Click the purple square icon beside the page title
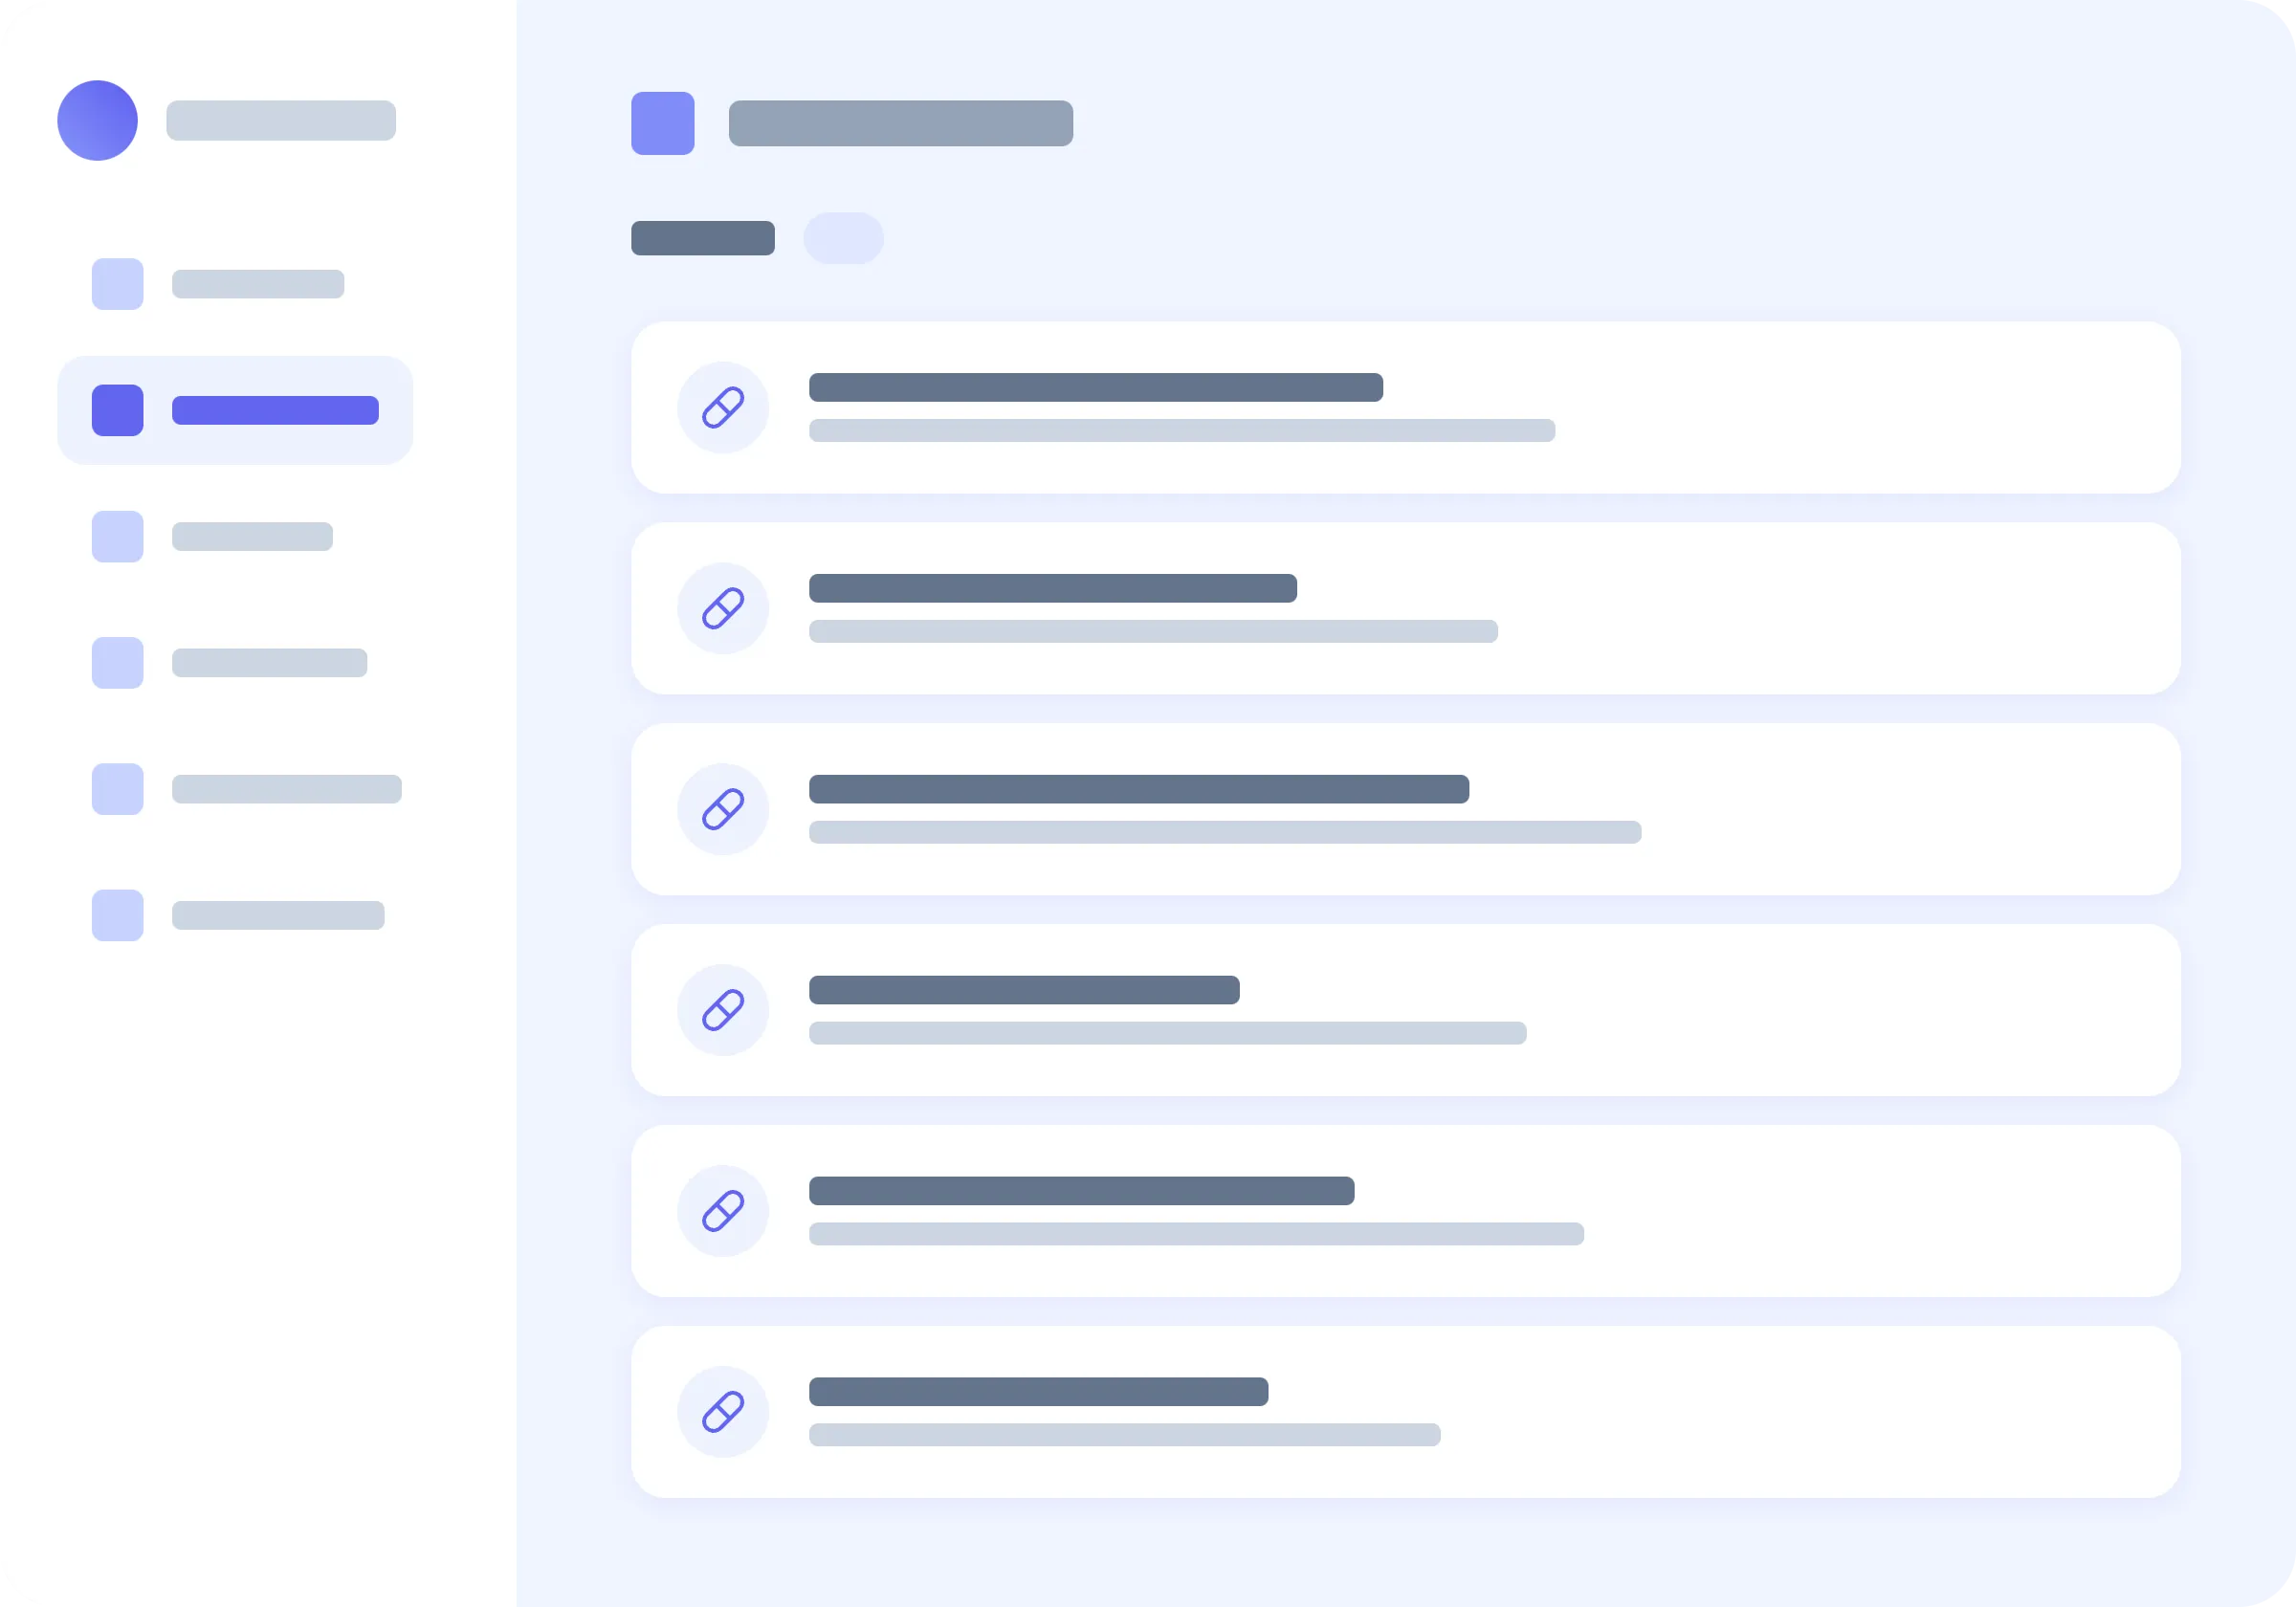This screenshot has width=2296, height=1607. [x=662, y=123]
